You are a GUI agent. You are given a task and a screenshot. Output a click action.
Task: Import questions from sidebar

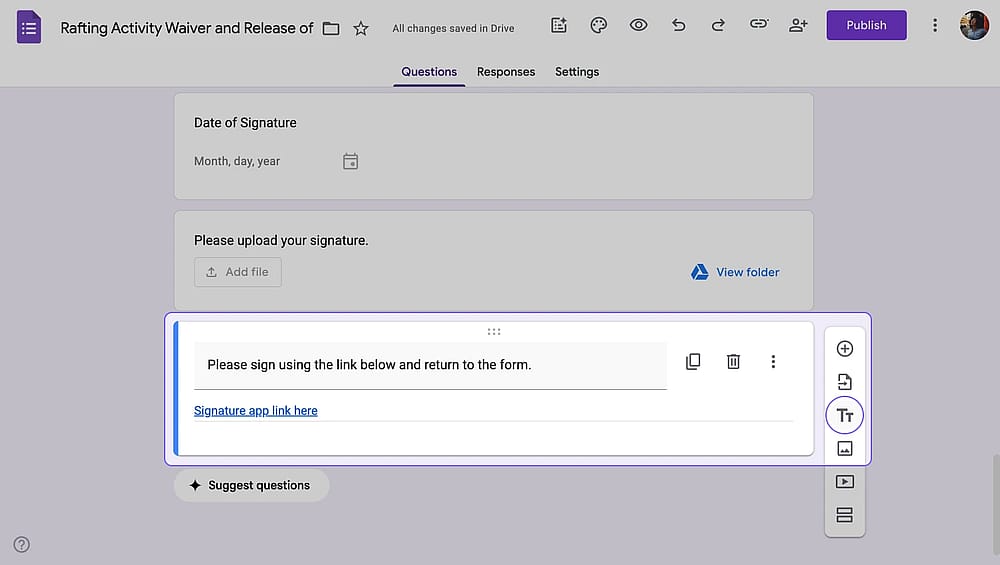pos(844,382)
